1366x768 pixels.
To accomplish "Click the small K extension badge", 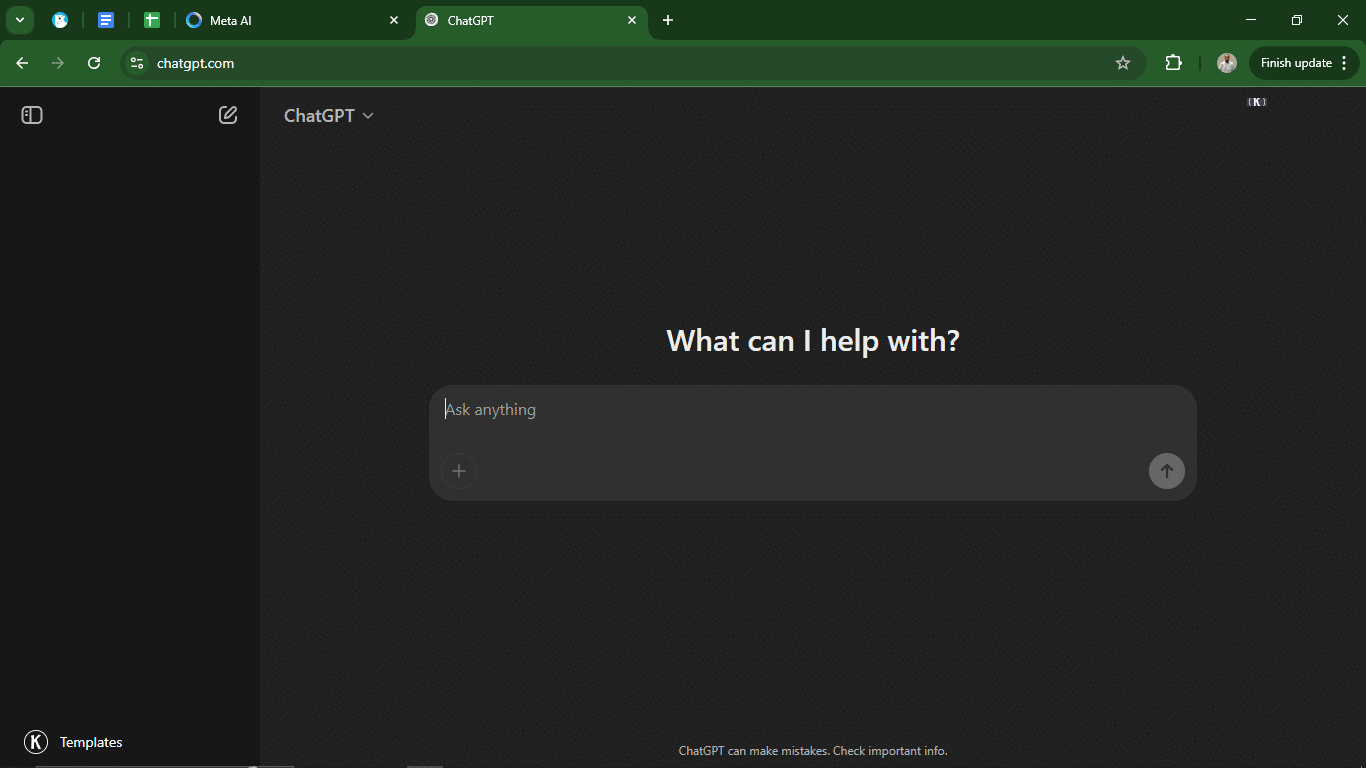I will [x=1257, y=102].
